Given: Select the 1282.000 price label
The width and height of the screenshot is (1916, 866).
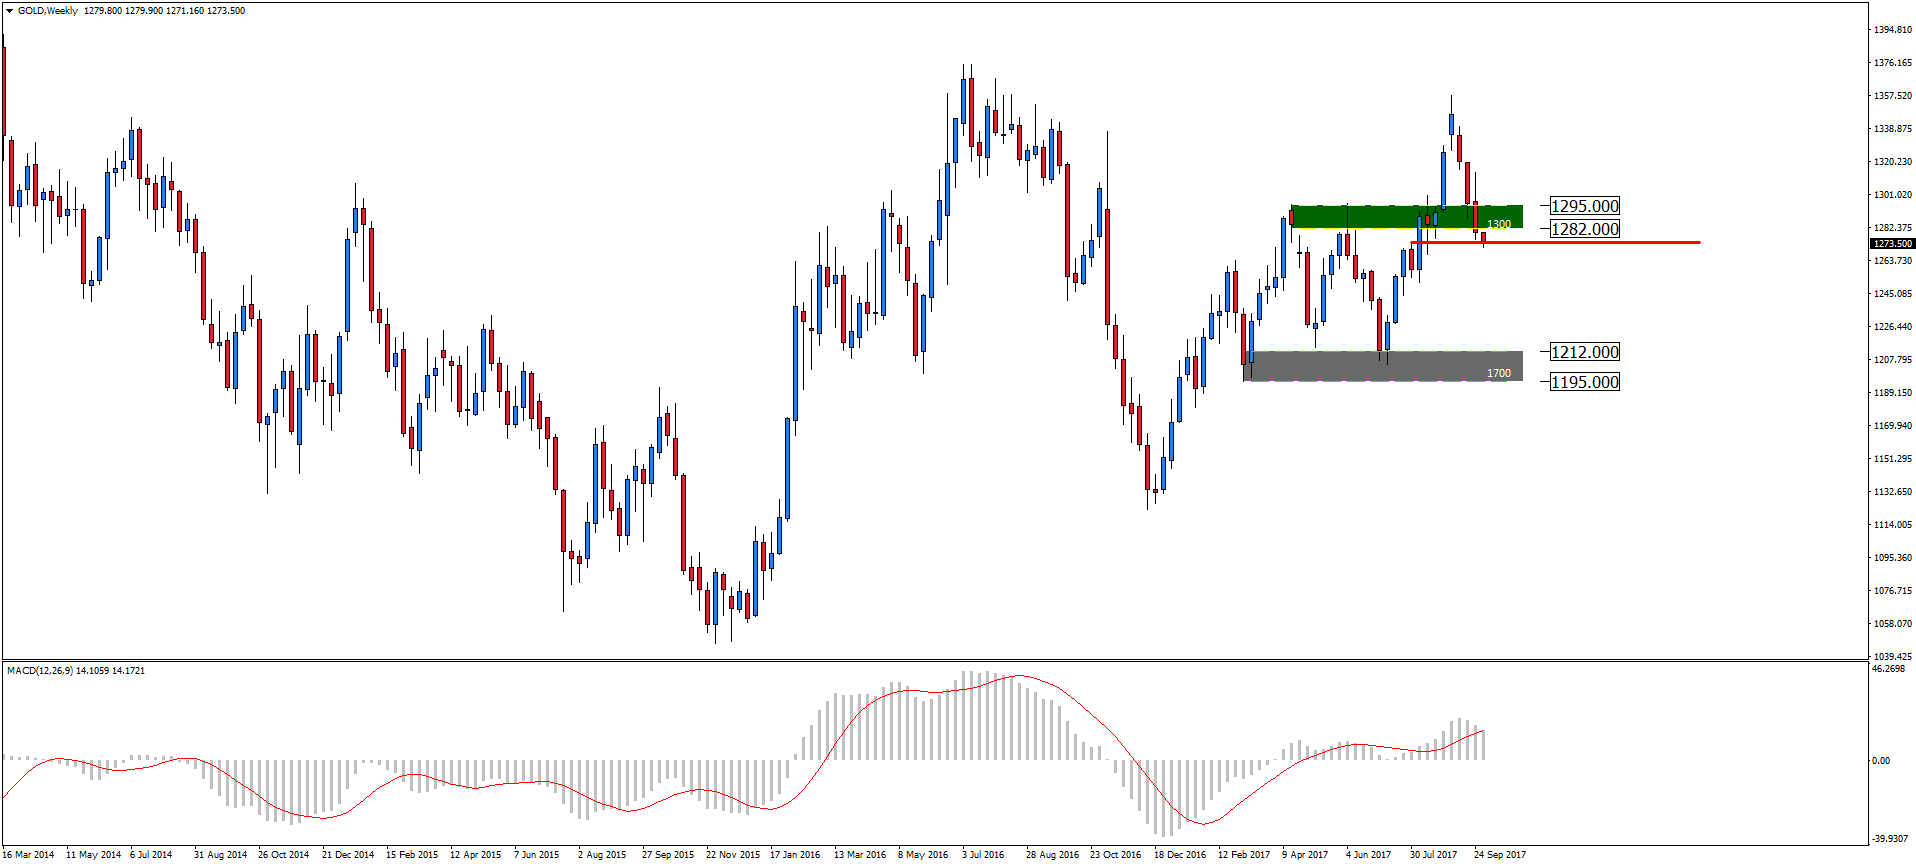Looking at the screenshot, I should tap(1585, 229).
